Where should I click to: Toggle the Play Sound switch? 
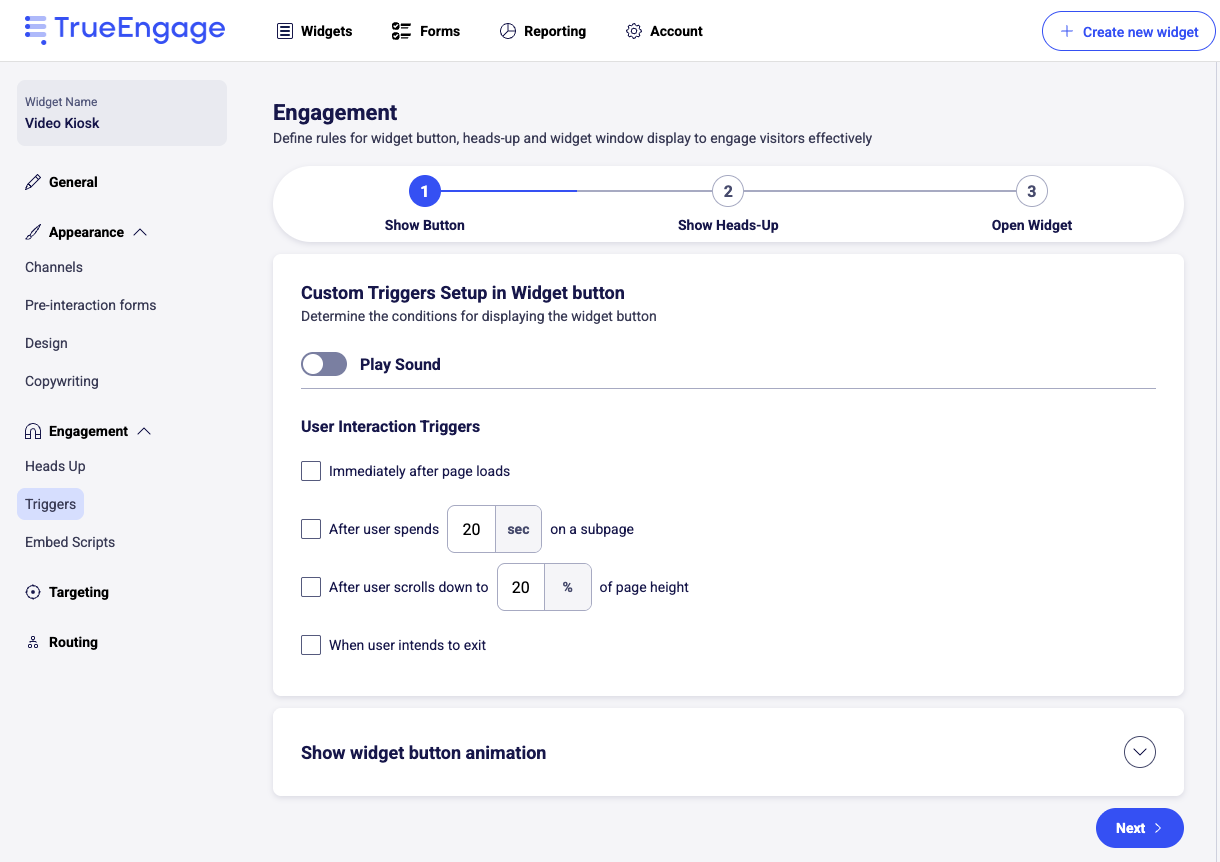click(x=324, y=364)
